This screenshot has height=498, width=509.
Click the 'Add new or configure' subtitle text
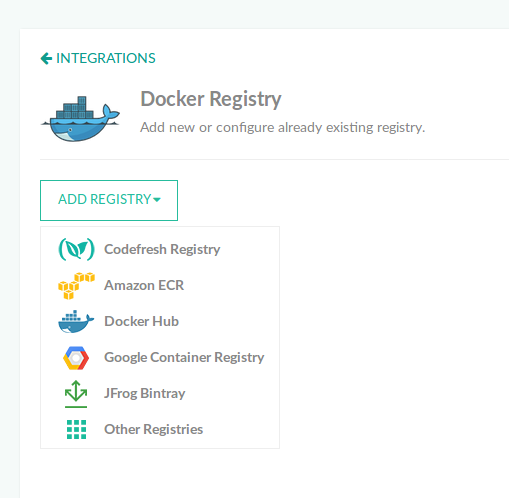tap(283, 128)
